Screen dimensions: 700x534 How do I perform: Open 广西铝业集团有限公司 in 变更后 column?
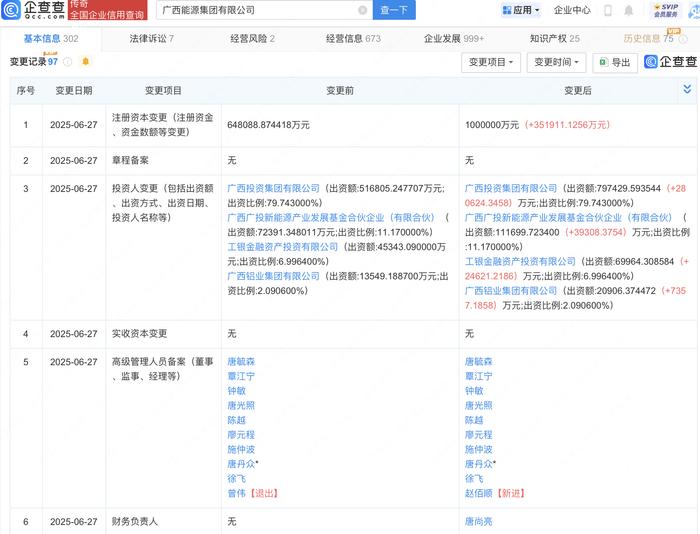pyautogui.click(x=511, y=291)
